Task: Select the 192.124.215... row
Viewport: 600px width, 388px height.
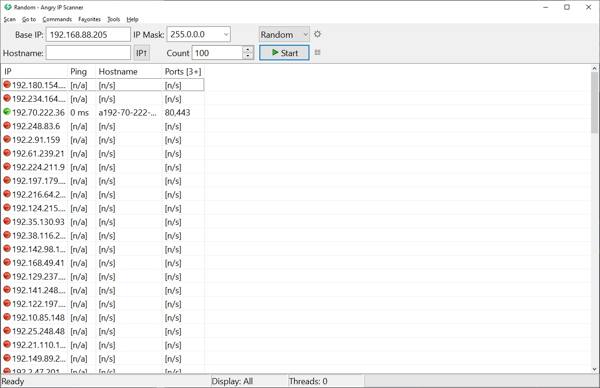Action: (103, 208)
